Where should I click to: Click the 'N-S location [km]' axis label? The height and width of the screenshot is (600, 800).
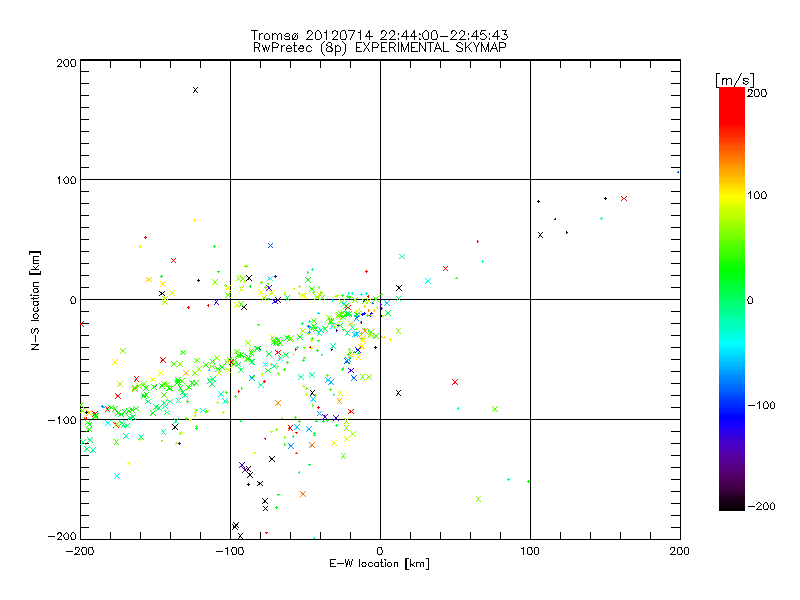(x=35, y=300)
